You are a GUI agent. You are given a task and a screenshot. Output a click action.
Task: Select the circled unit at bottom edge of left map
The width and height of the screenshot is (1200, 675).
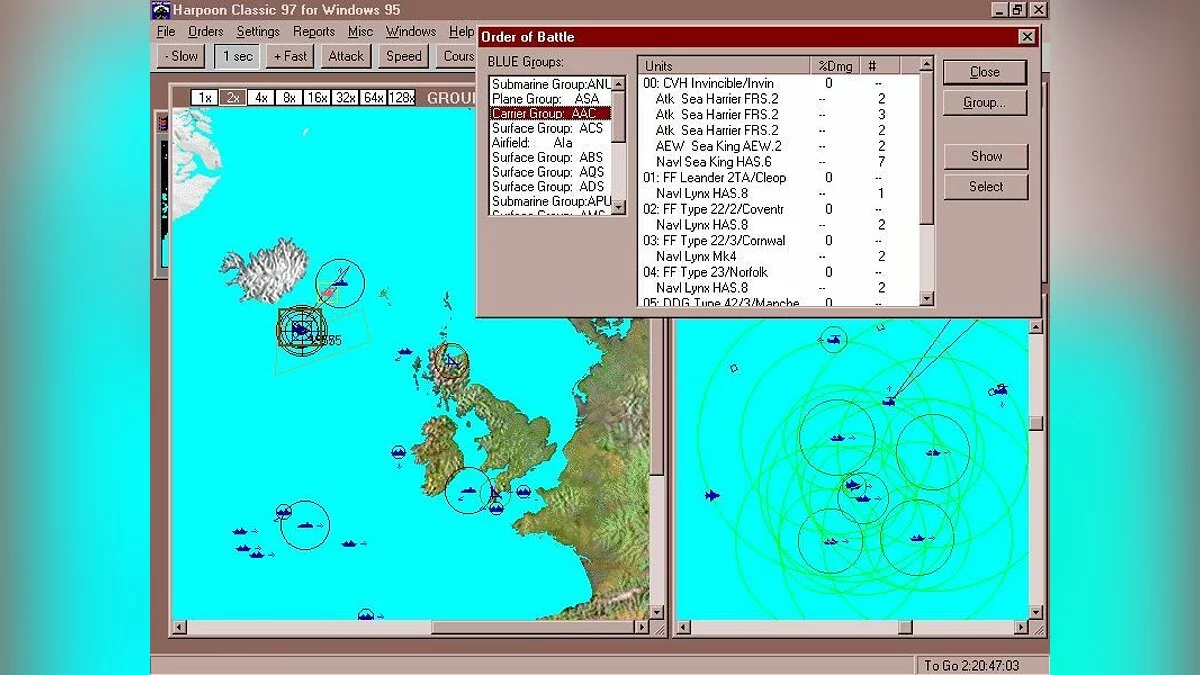(x=365, y=615)
